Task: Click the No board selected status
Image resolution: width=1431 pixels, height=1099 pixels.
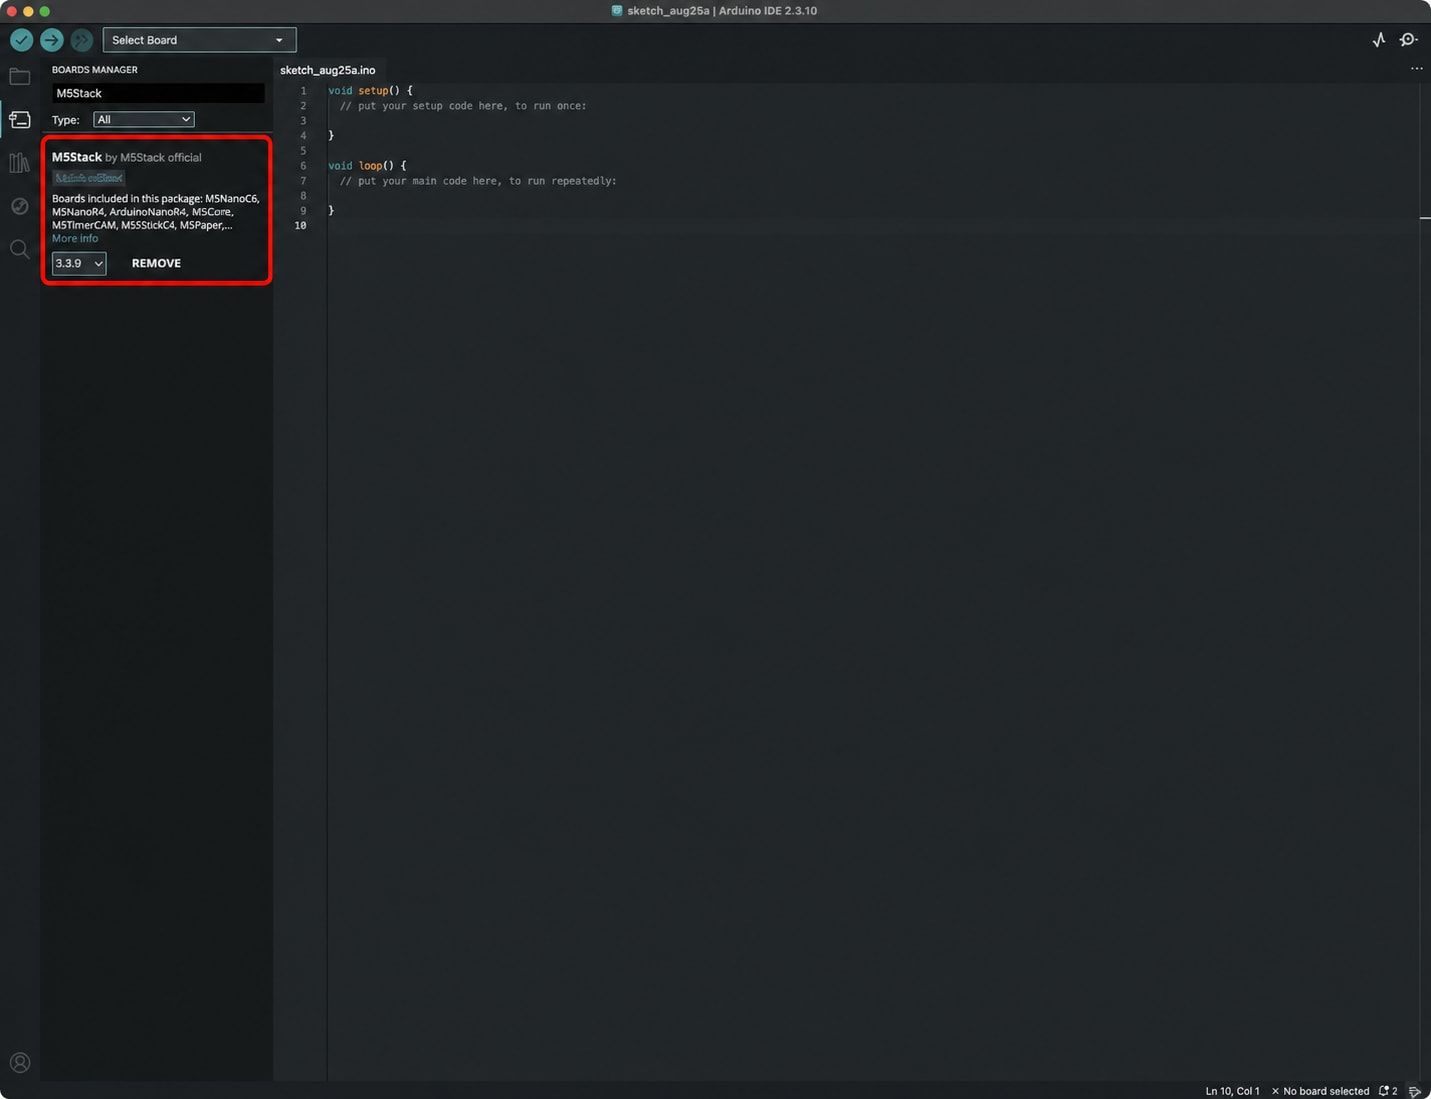Action: click(x=1320, y=1091)
